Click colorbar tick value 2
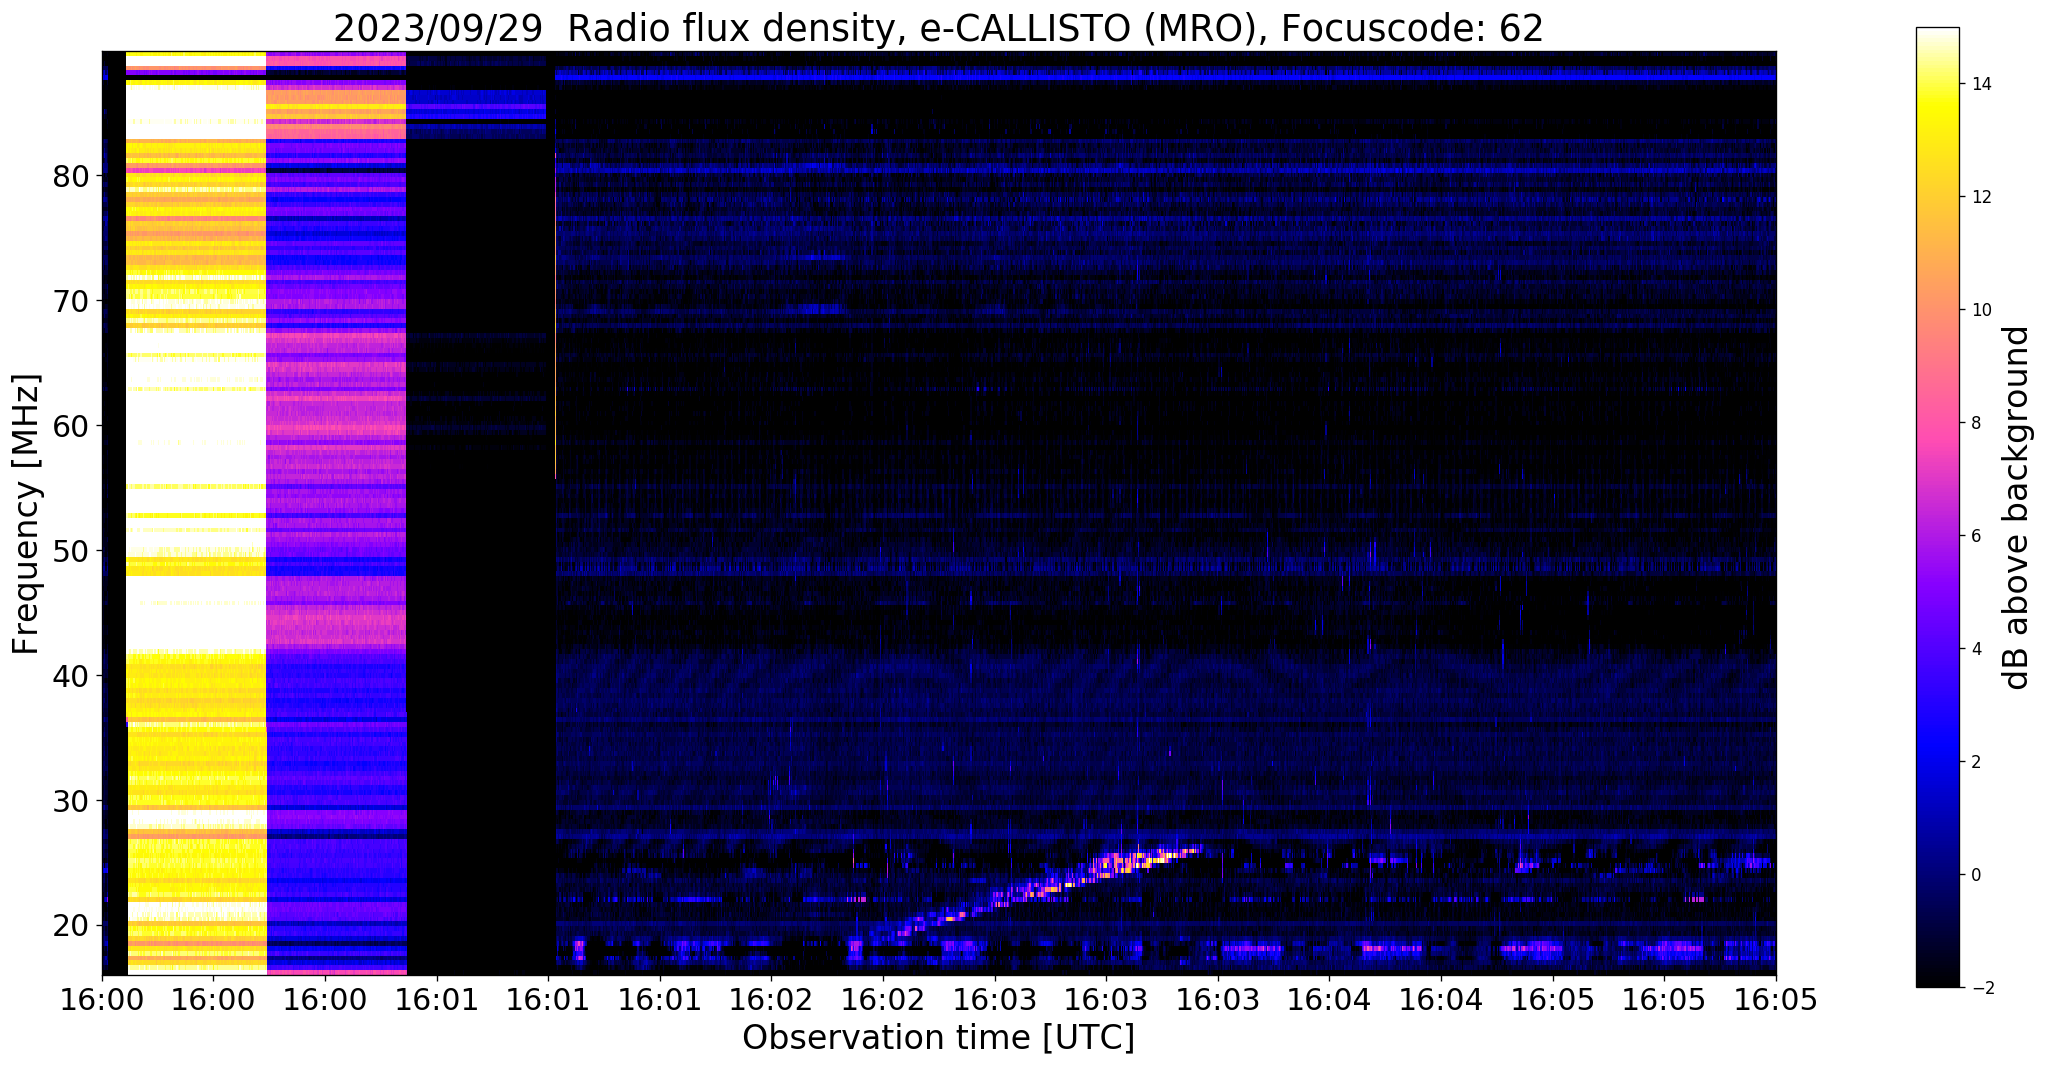2047x1067 pixels. click(x=1975, y=762)
